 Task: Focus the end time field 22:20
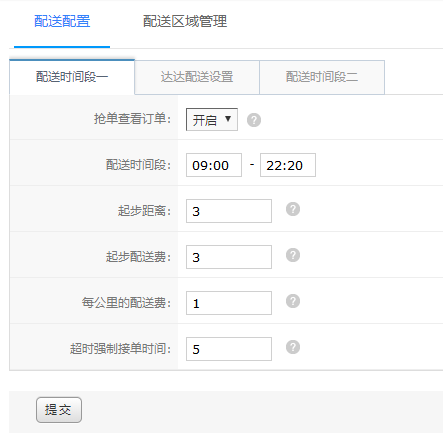(x=288, y=165)
